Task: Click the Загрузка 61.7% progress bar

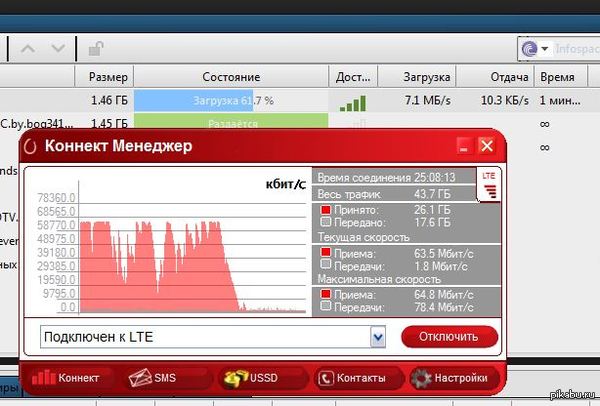Action: point(231,101)
